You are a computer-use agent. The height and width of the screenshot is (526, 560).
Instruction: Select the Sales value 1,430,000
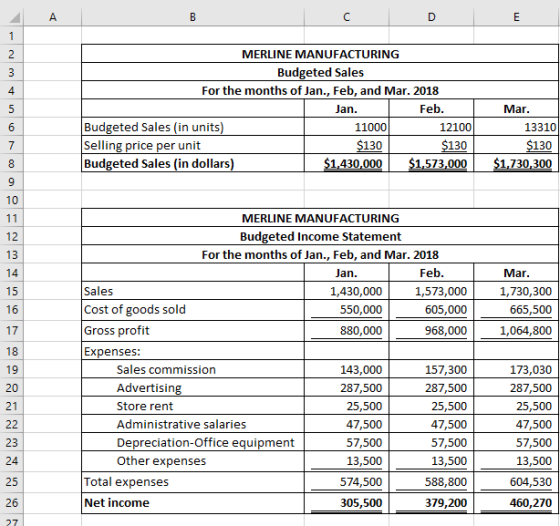click(346, 291)
